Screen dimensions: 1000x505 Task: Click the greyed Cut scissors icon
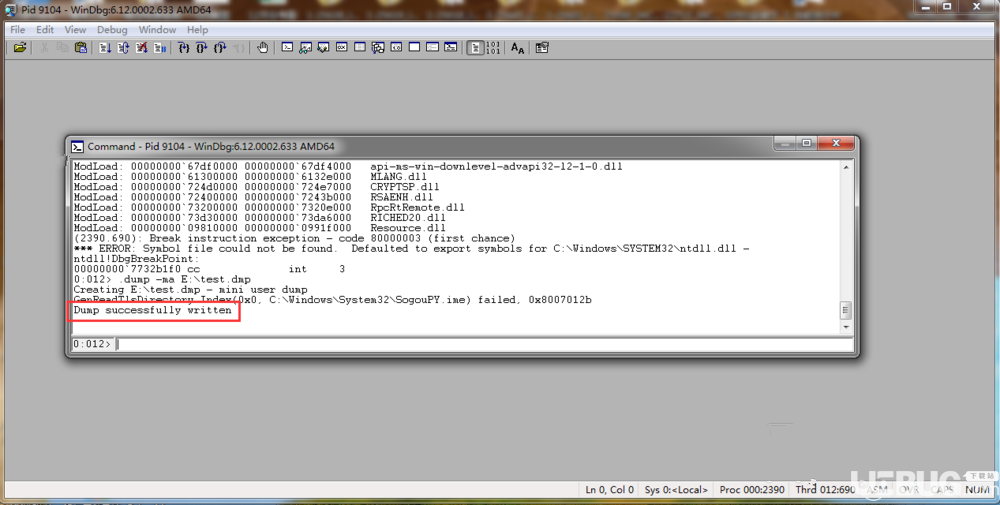point(44,48)
